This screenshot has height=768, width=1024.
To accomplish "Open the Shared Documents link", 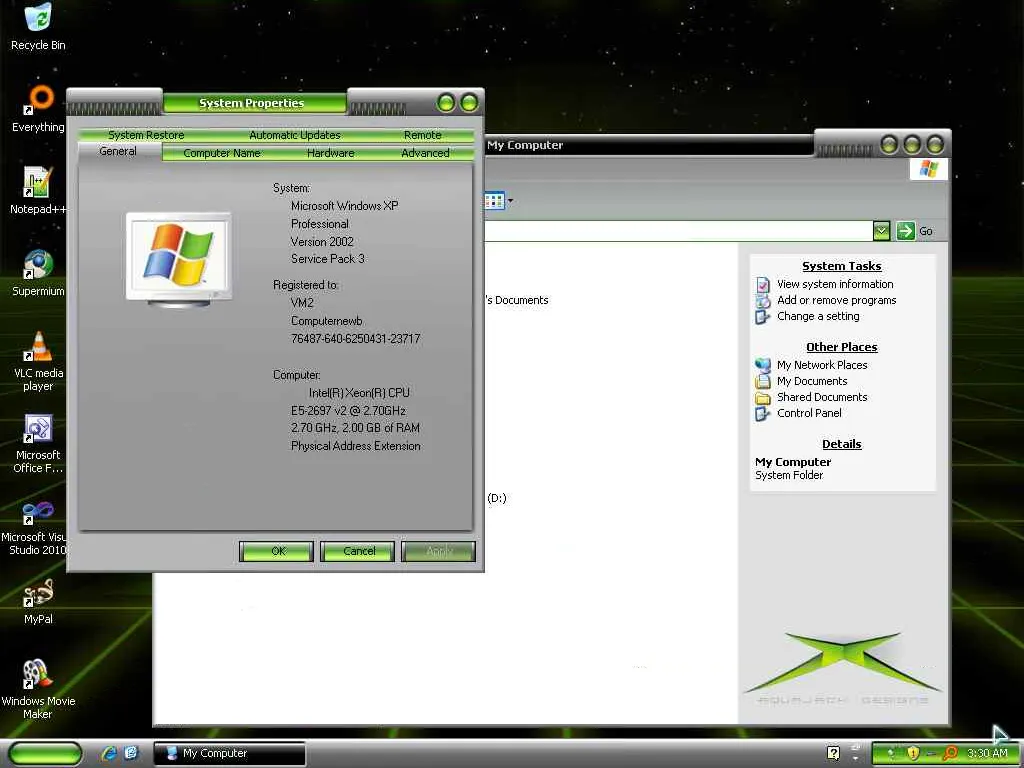I will click(822, 397).
